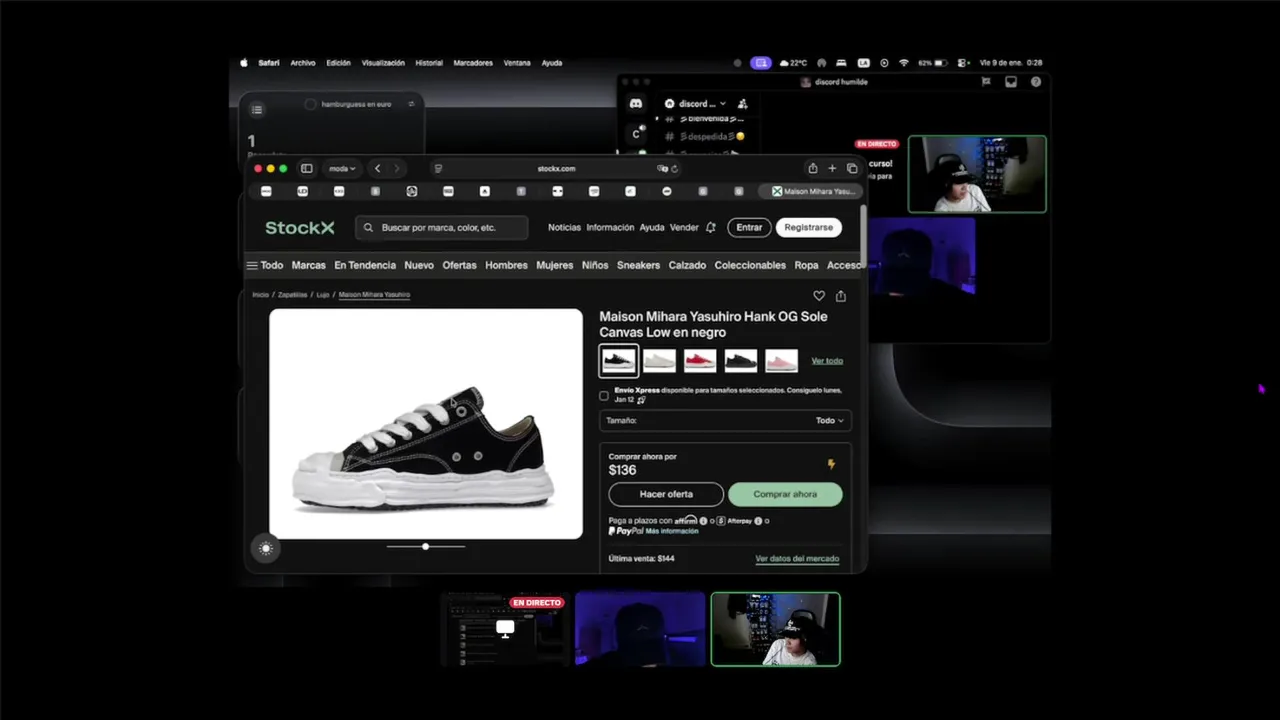Open the StockX hamburger menu icon
The width and height of the screenshot is (1280, 720).
252,265
